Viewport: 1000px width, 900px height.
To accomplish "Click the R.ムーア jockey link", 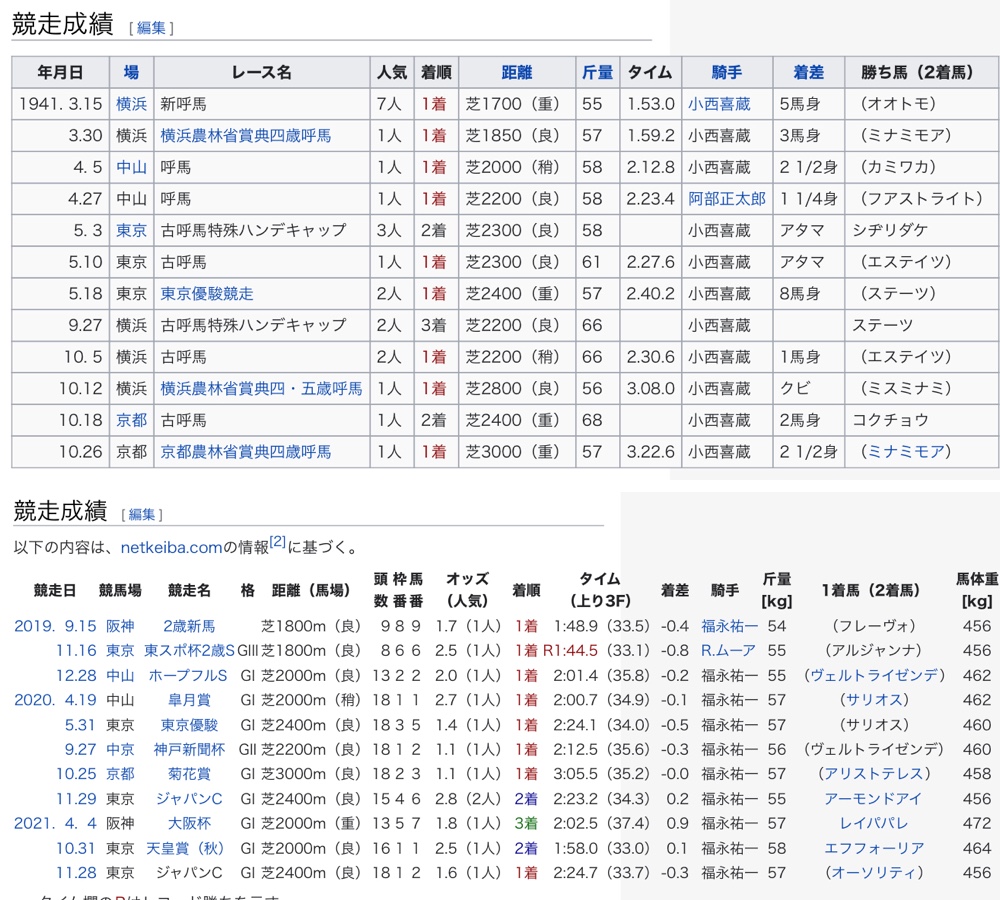I will (x=728, y=650).
